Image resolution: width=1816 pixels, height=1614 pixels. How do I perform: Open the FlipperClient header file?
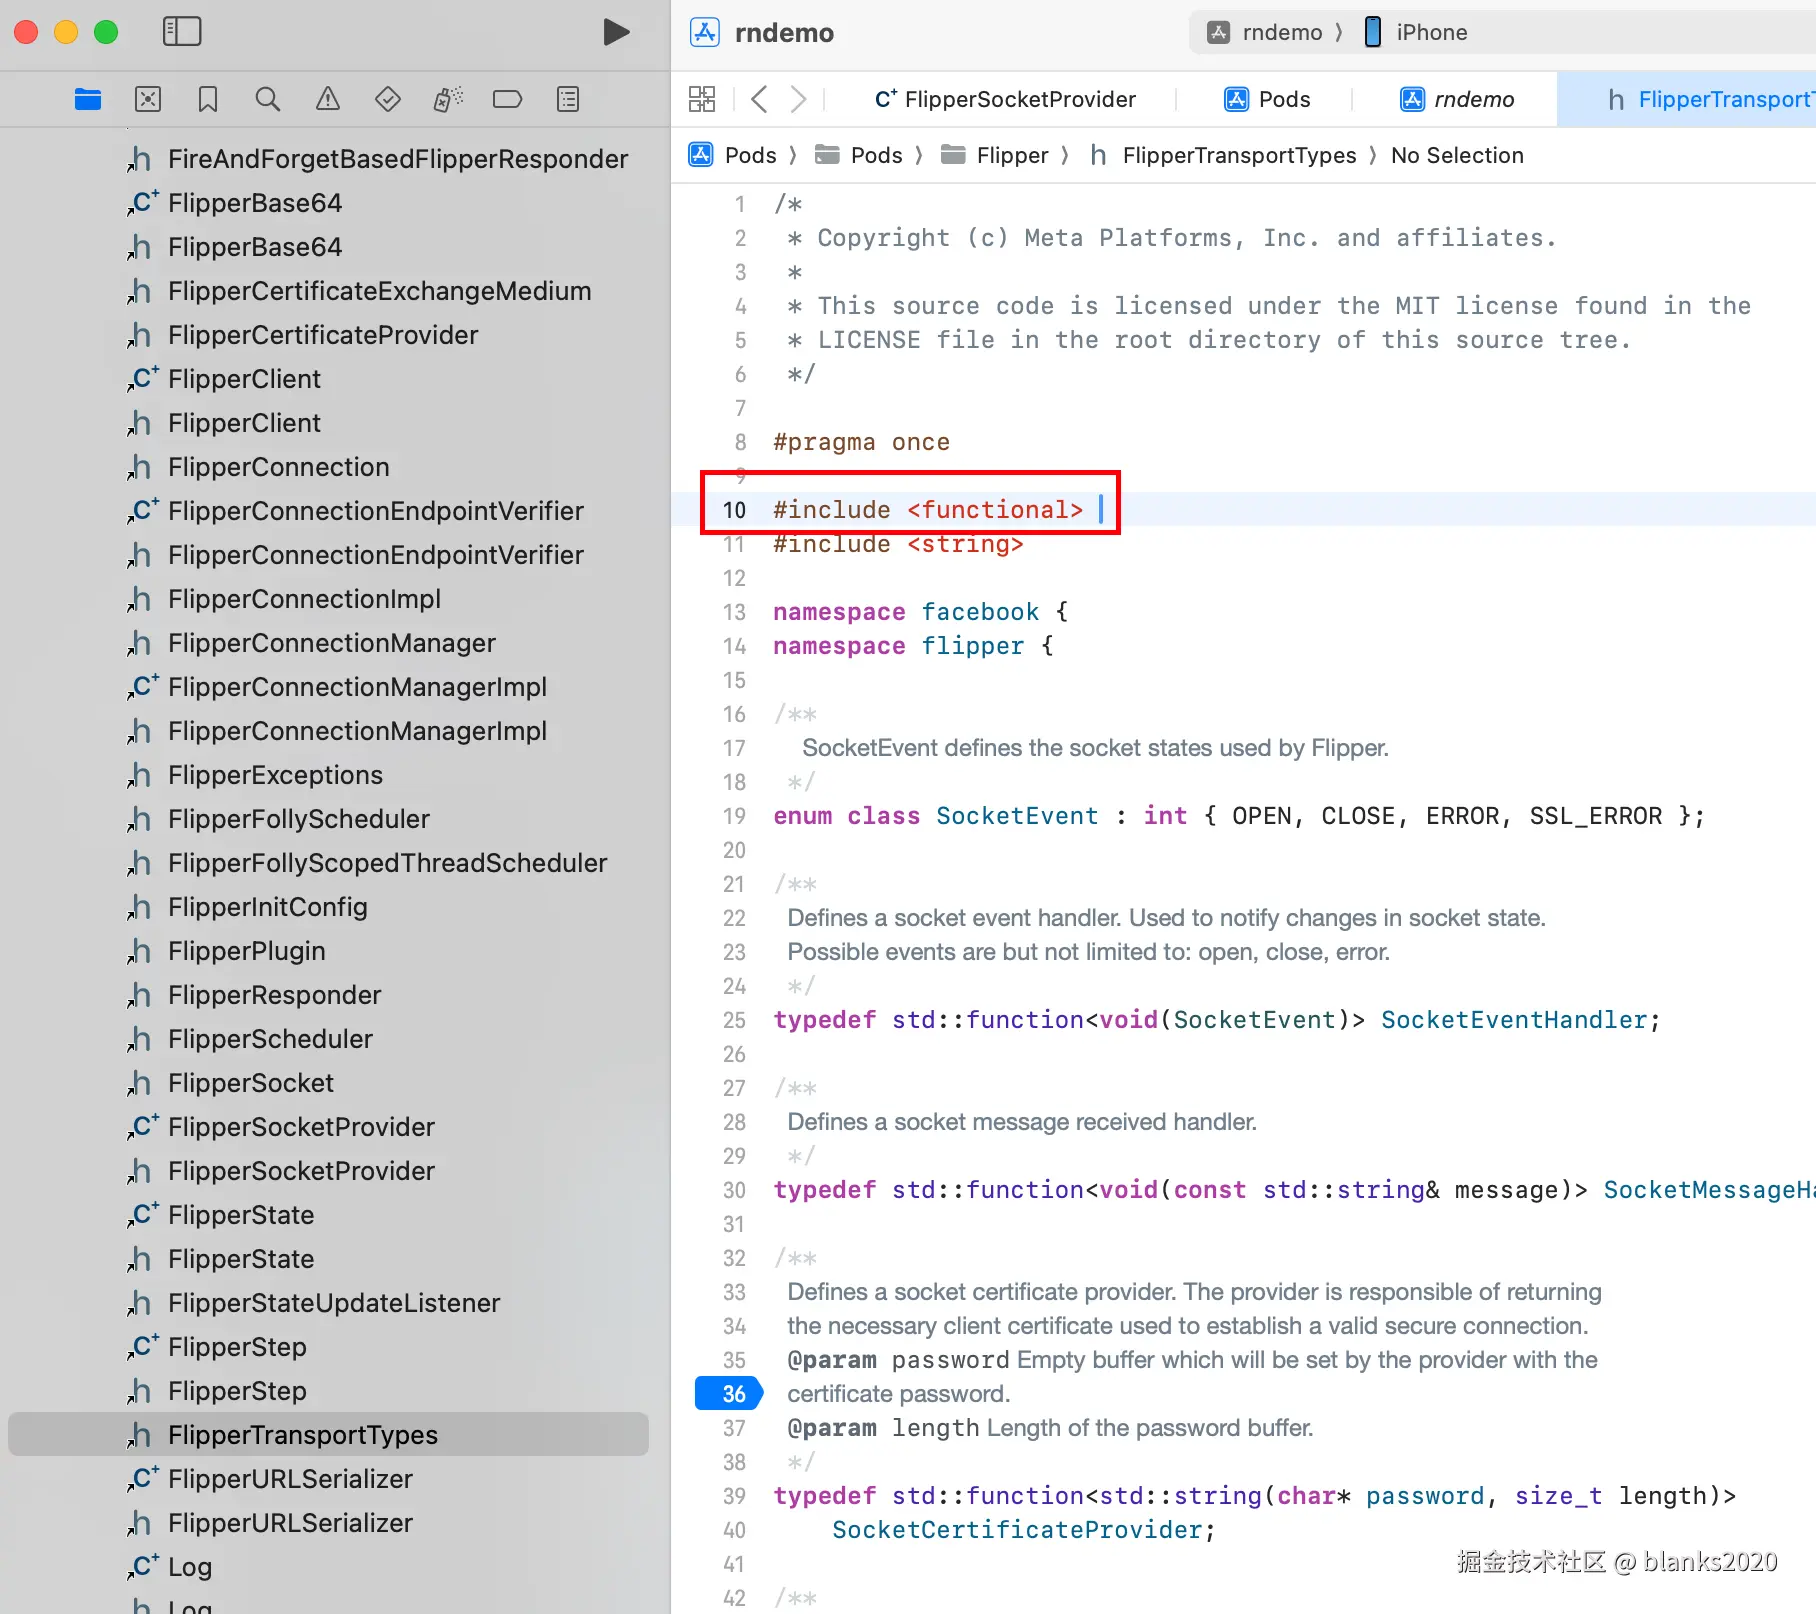(x=224, y=423)
